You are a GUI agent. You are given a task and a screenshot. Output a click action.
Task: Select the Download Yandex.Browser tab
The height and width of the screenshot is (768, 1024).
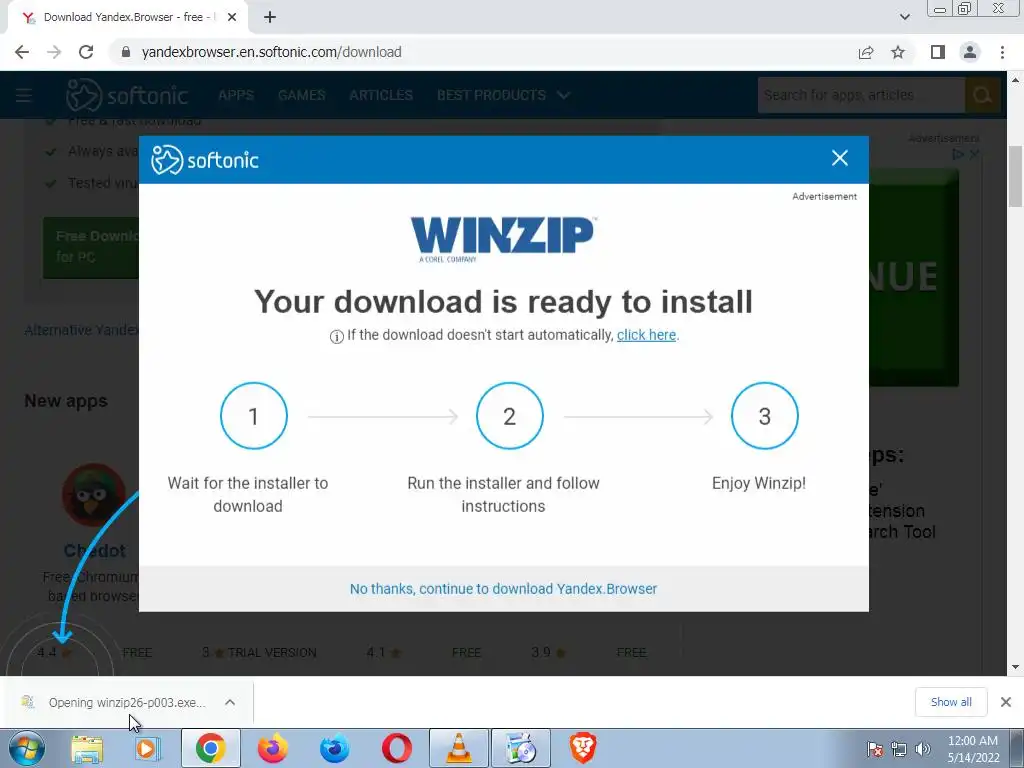[x=127, y=18]
